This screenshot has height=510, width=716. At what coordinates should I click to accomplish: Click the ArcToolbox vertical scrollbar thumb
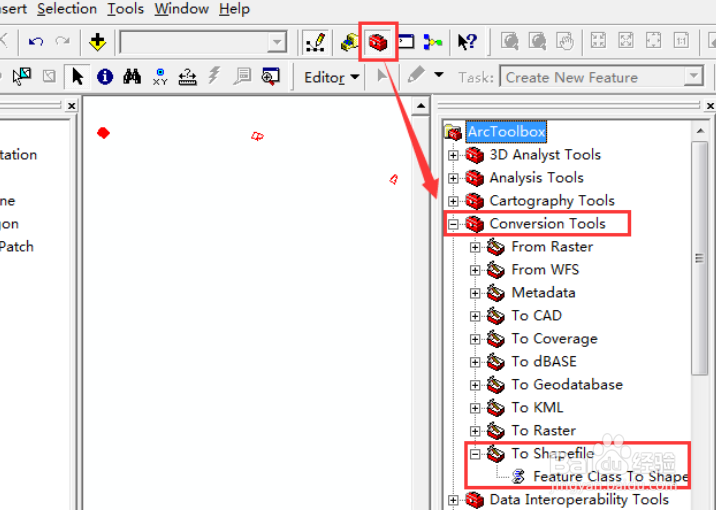click(700, 258)
